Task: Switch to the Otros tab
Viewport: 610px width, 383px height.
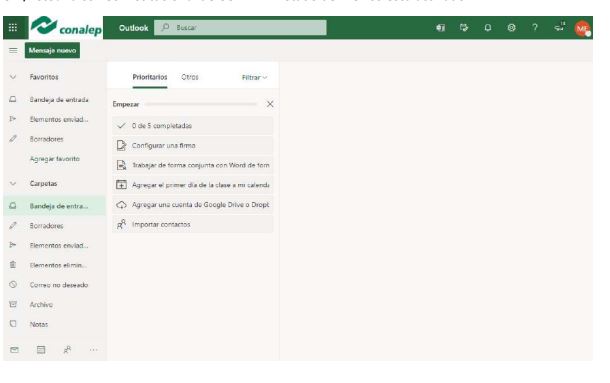Action: click(190, 77)
